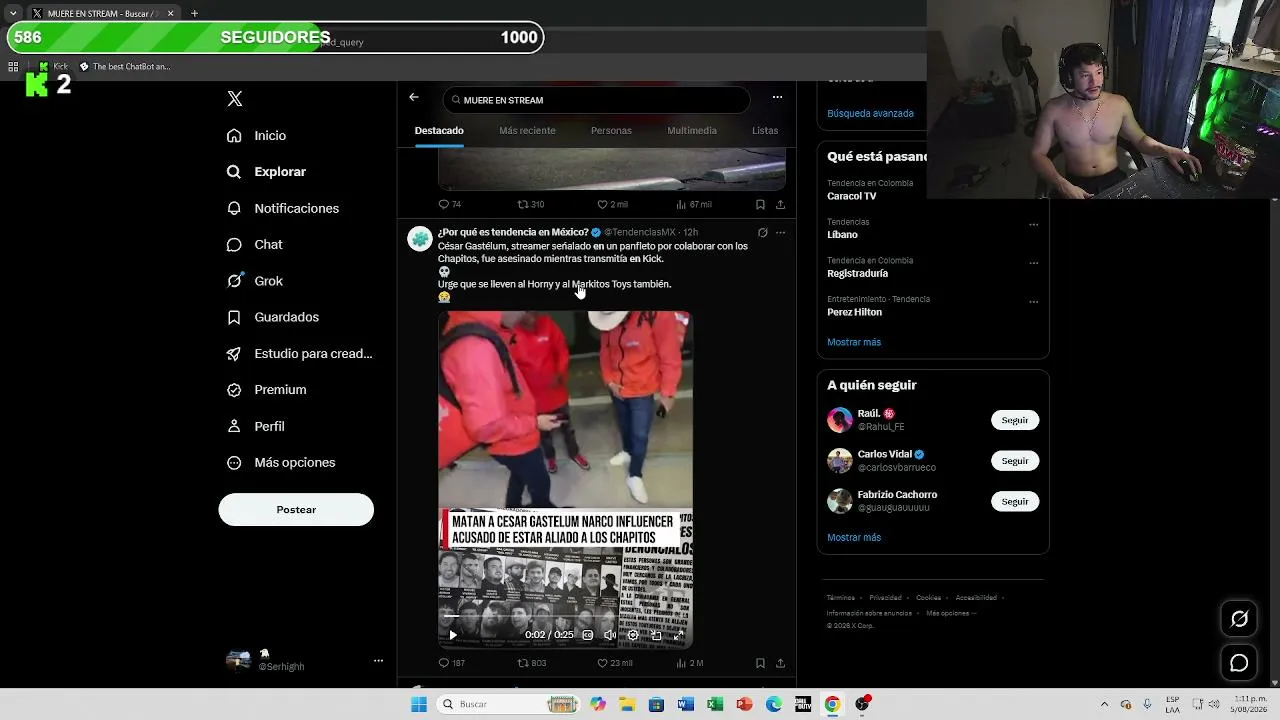Open the Windows Start menu
Image resolution: width=1280 pixels, height=720 pixels.
[x=419, y=704]
